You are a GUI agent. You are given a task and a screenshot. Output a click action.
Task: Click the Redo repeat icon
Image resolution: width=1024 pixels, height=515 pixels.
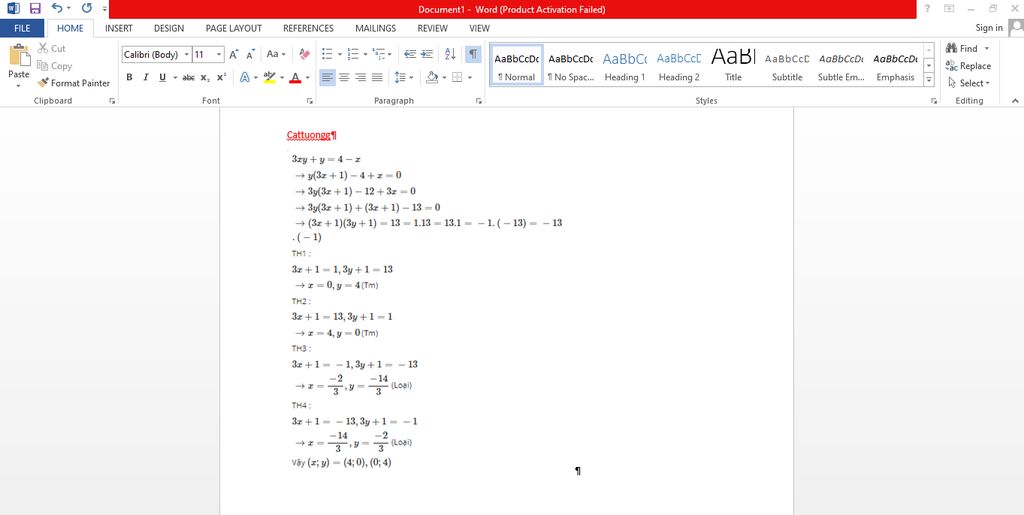tap(86, 8)
